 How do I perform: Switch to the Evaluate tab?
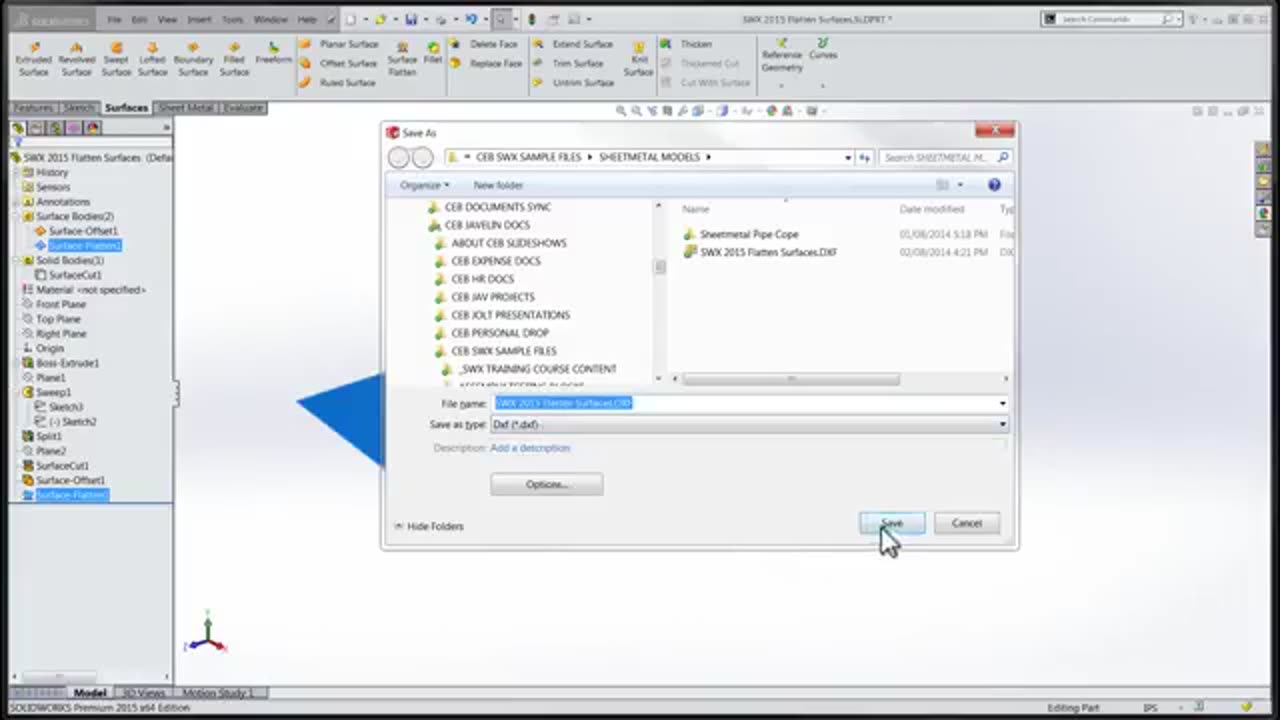243,107
